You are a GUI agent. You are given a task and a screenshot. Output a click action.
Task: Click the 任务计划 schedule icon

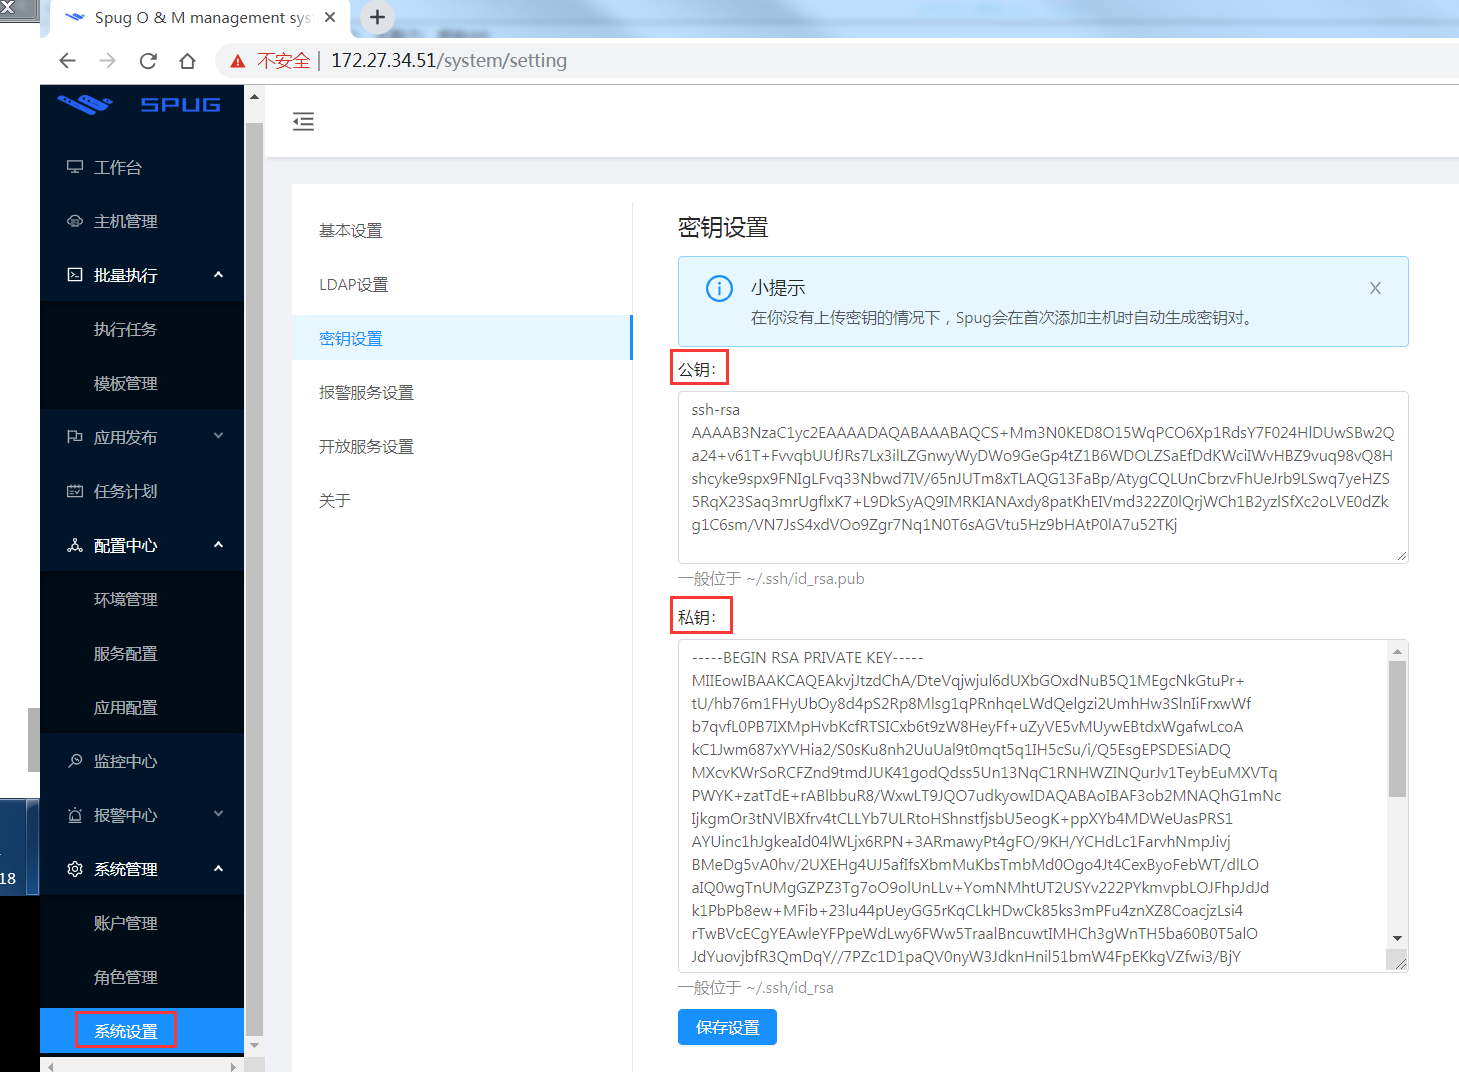[75, 491]
